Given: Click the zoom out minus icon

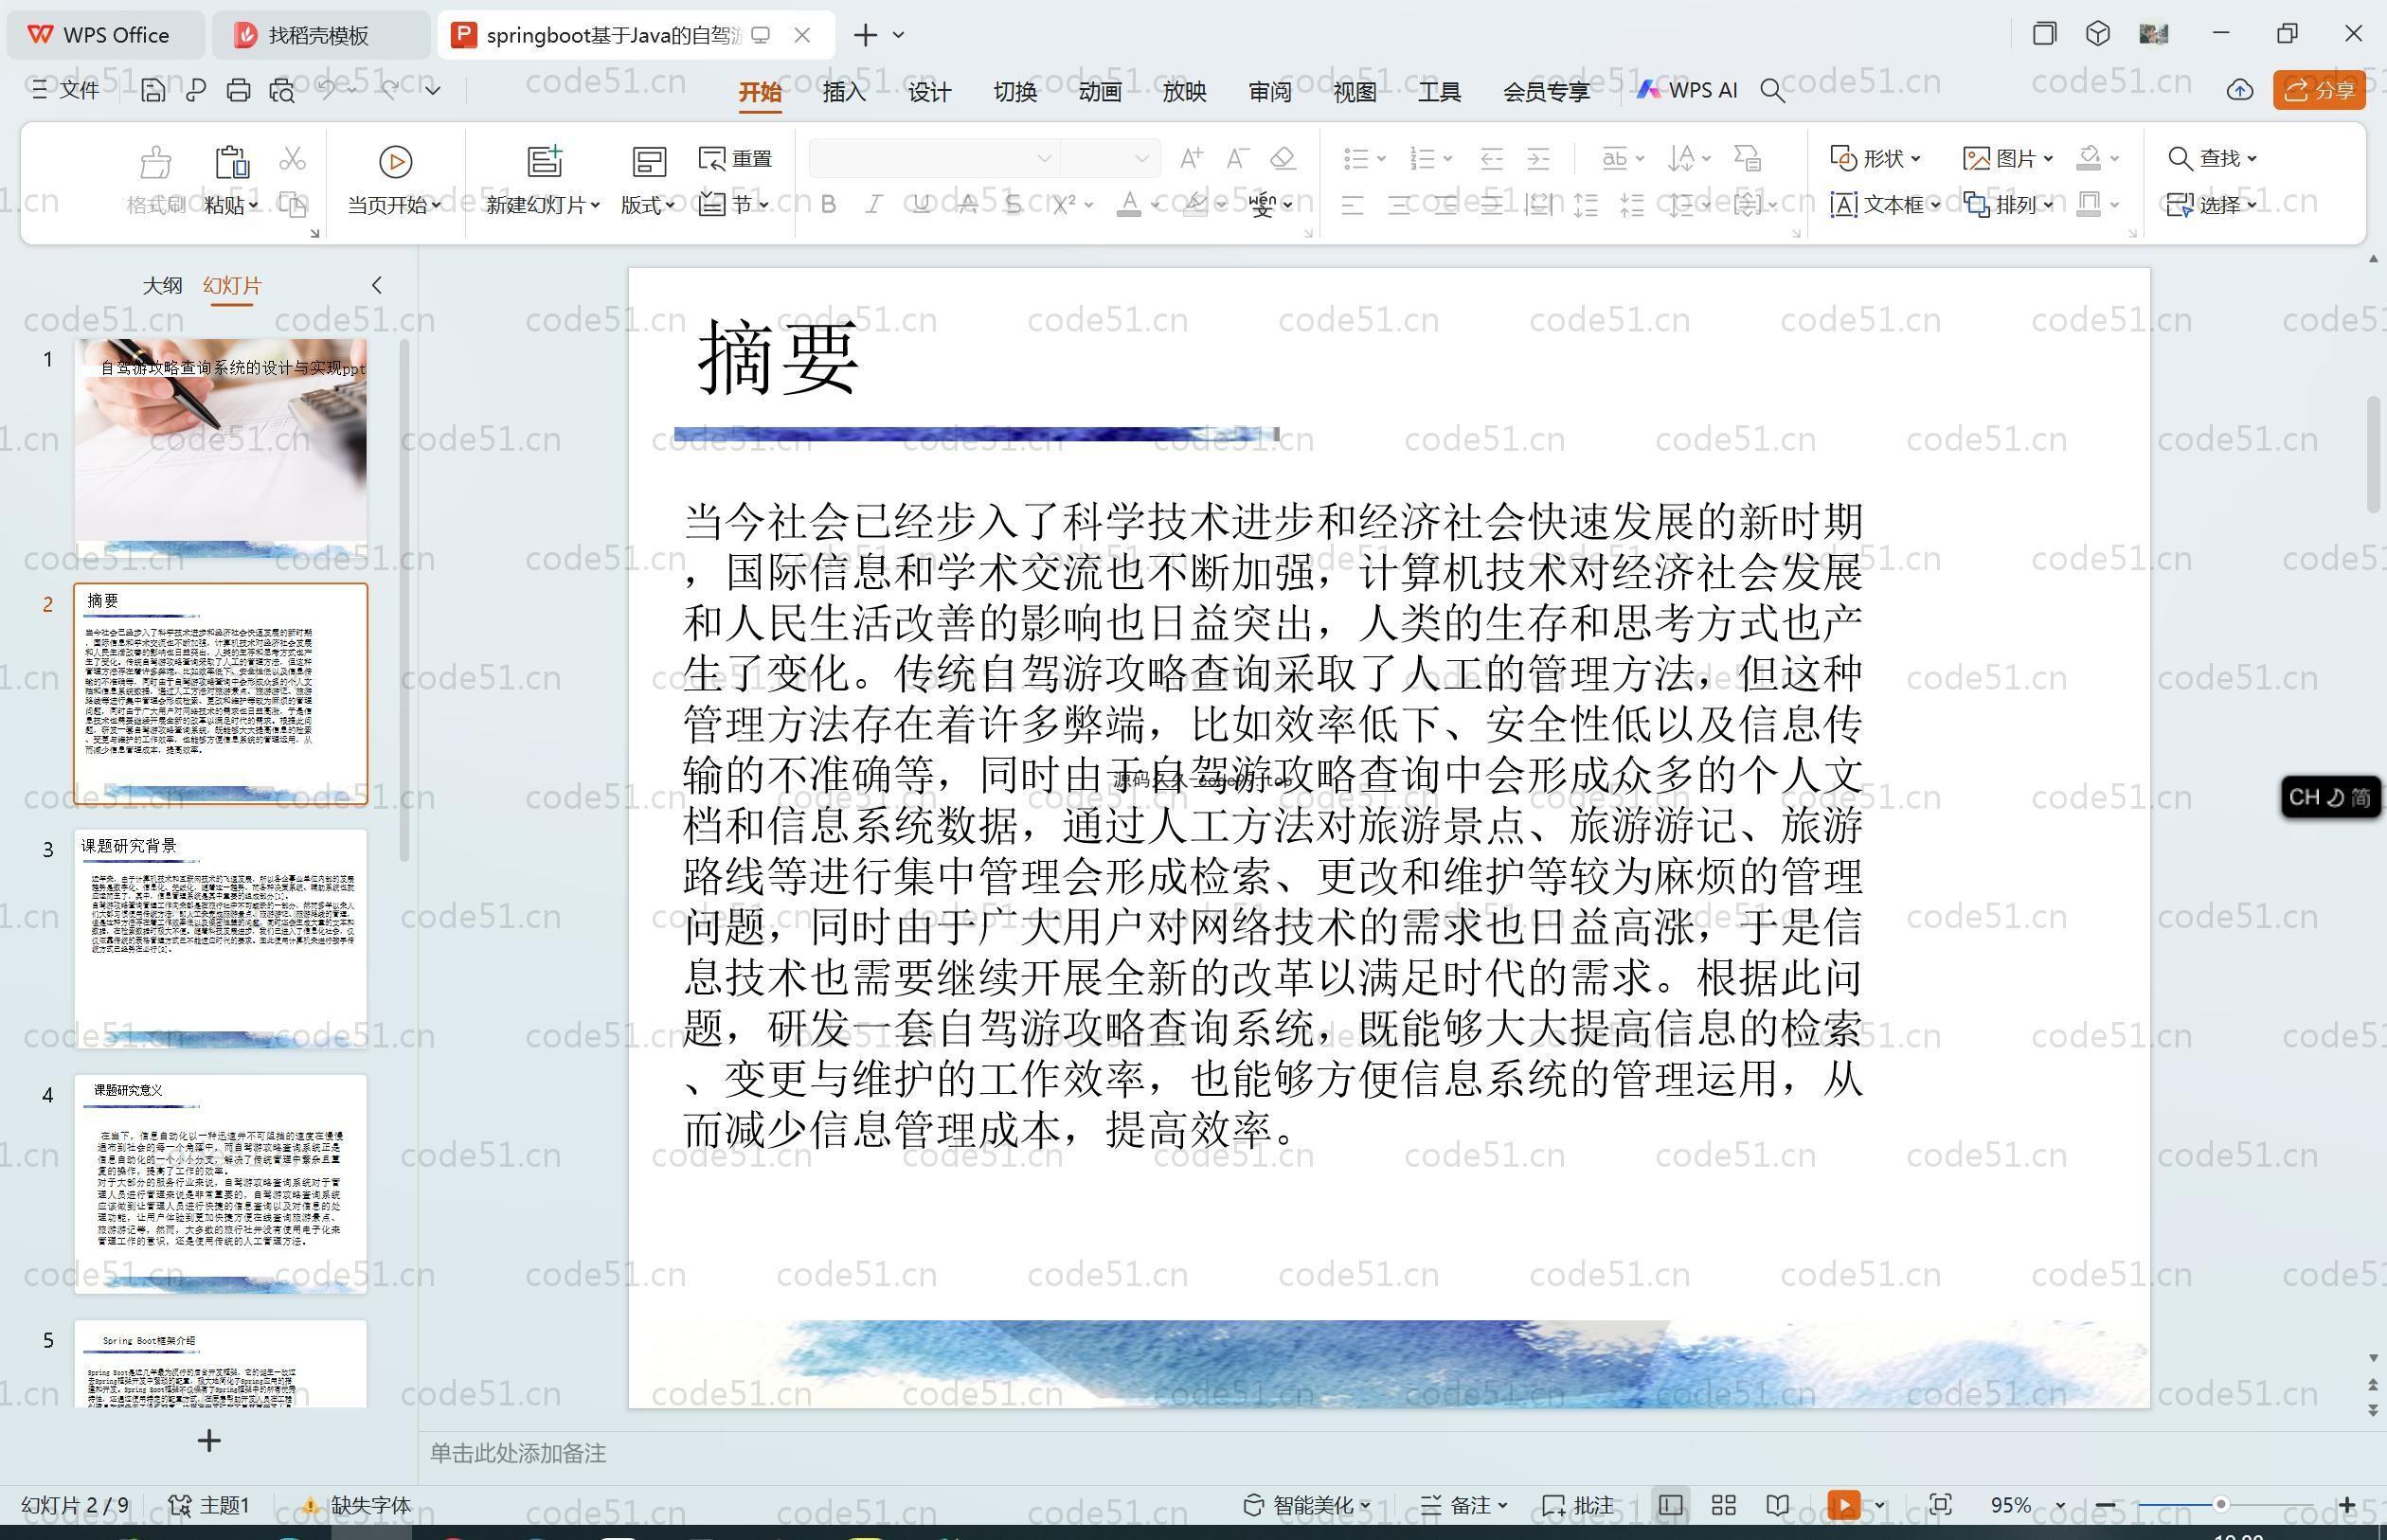Looking at the screenshot, I should tap(2105, 1504).
